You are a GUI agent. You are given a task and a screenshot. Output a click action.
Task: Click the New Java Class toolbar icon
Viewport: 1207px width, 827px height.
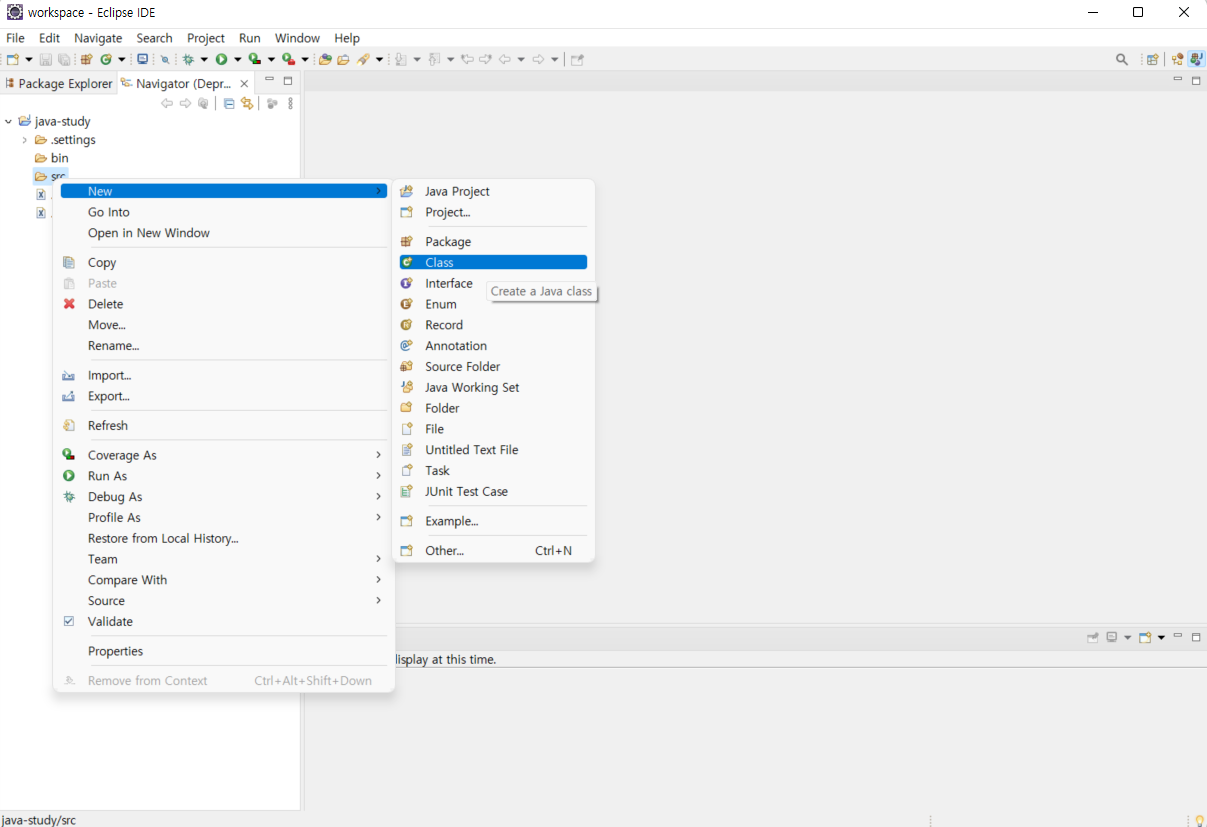[106, 60]
